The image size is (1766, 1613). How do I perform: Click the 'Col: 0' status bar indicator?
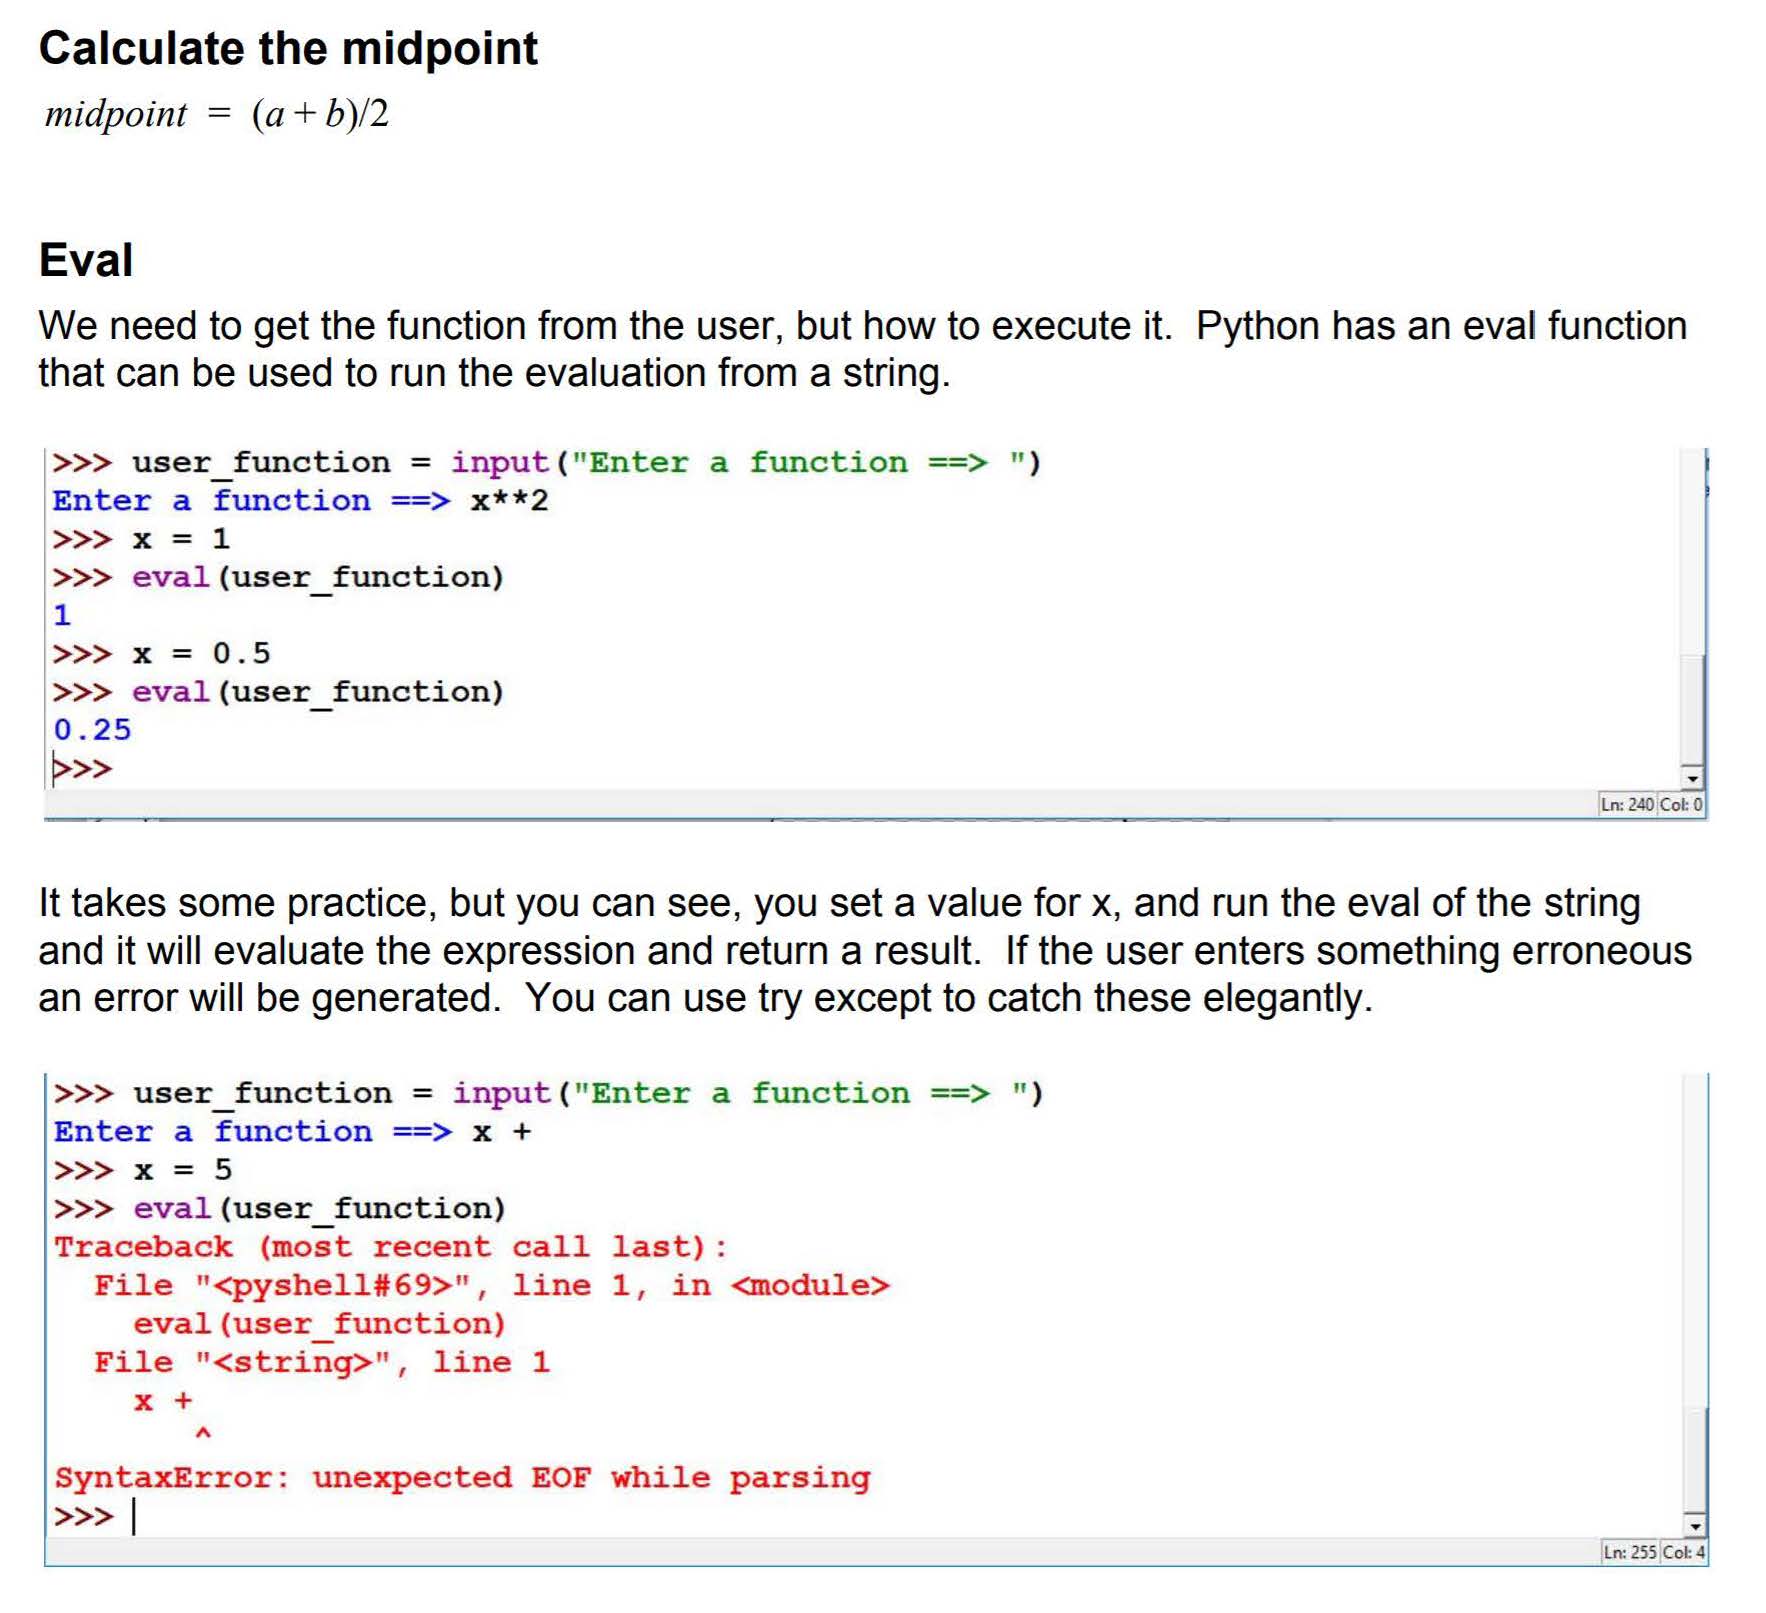point(1681,804)
